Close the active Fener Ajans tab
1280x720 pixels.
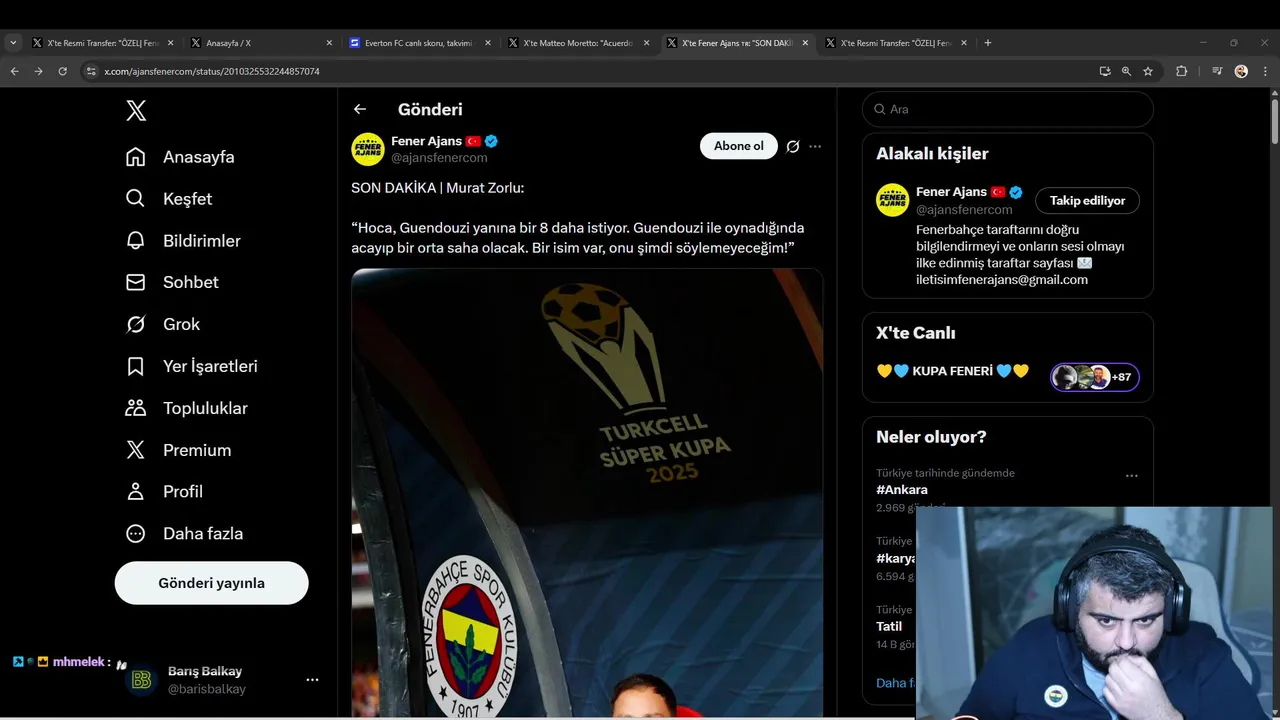pos(805,43)
